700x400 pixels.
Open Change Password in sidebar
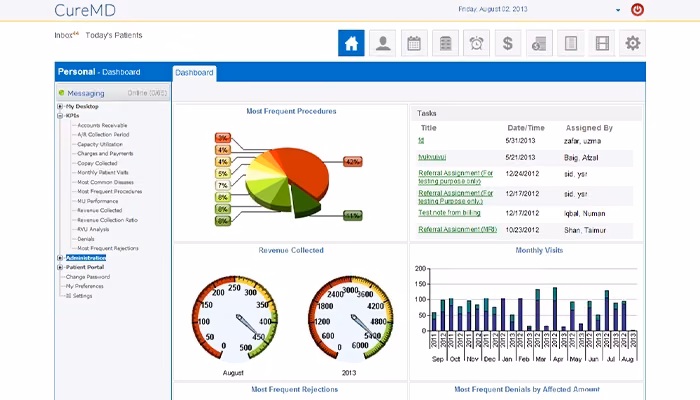pyautogui.click(x=88, y=277)
